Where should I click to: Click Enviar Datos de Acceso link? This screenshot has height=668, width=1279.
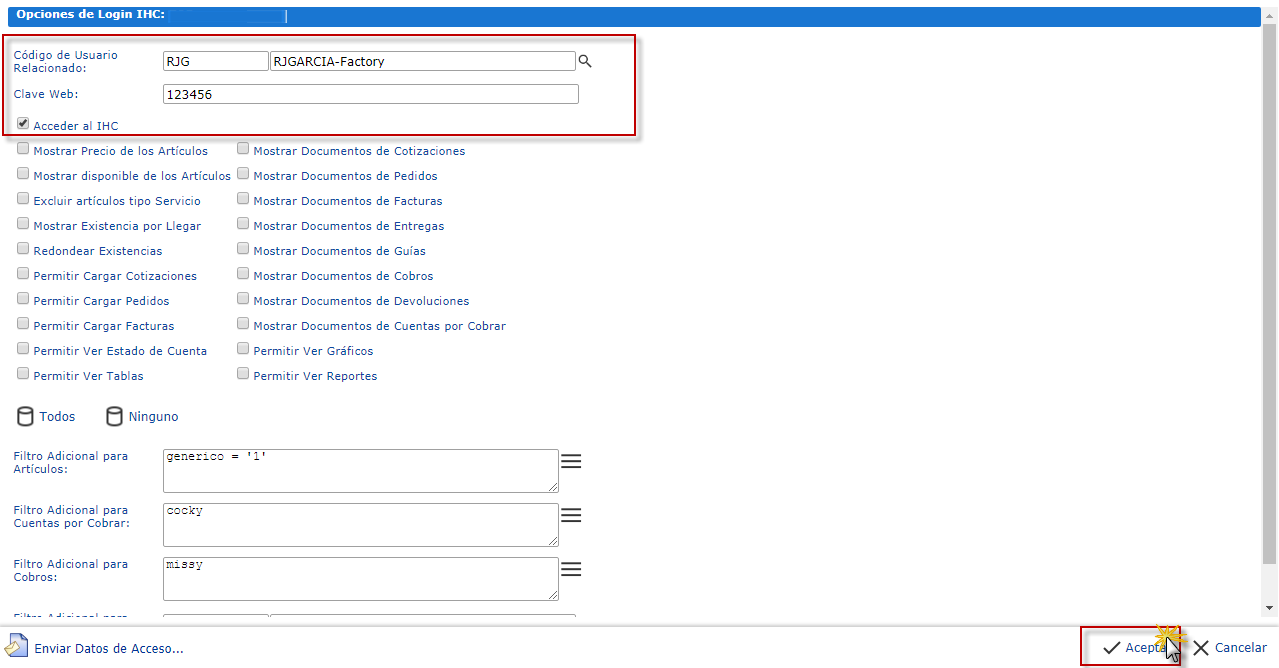[108, 648]
